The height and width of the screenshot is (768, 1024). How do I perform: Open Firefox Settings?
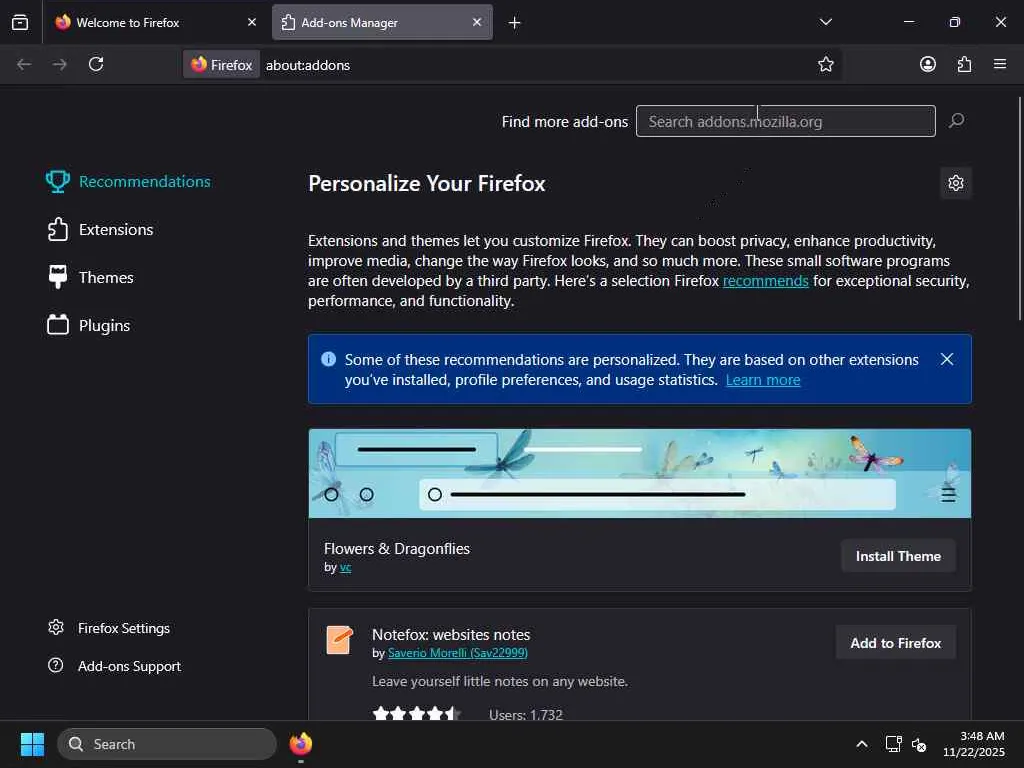pyautogui.click(x=109, y=628)
